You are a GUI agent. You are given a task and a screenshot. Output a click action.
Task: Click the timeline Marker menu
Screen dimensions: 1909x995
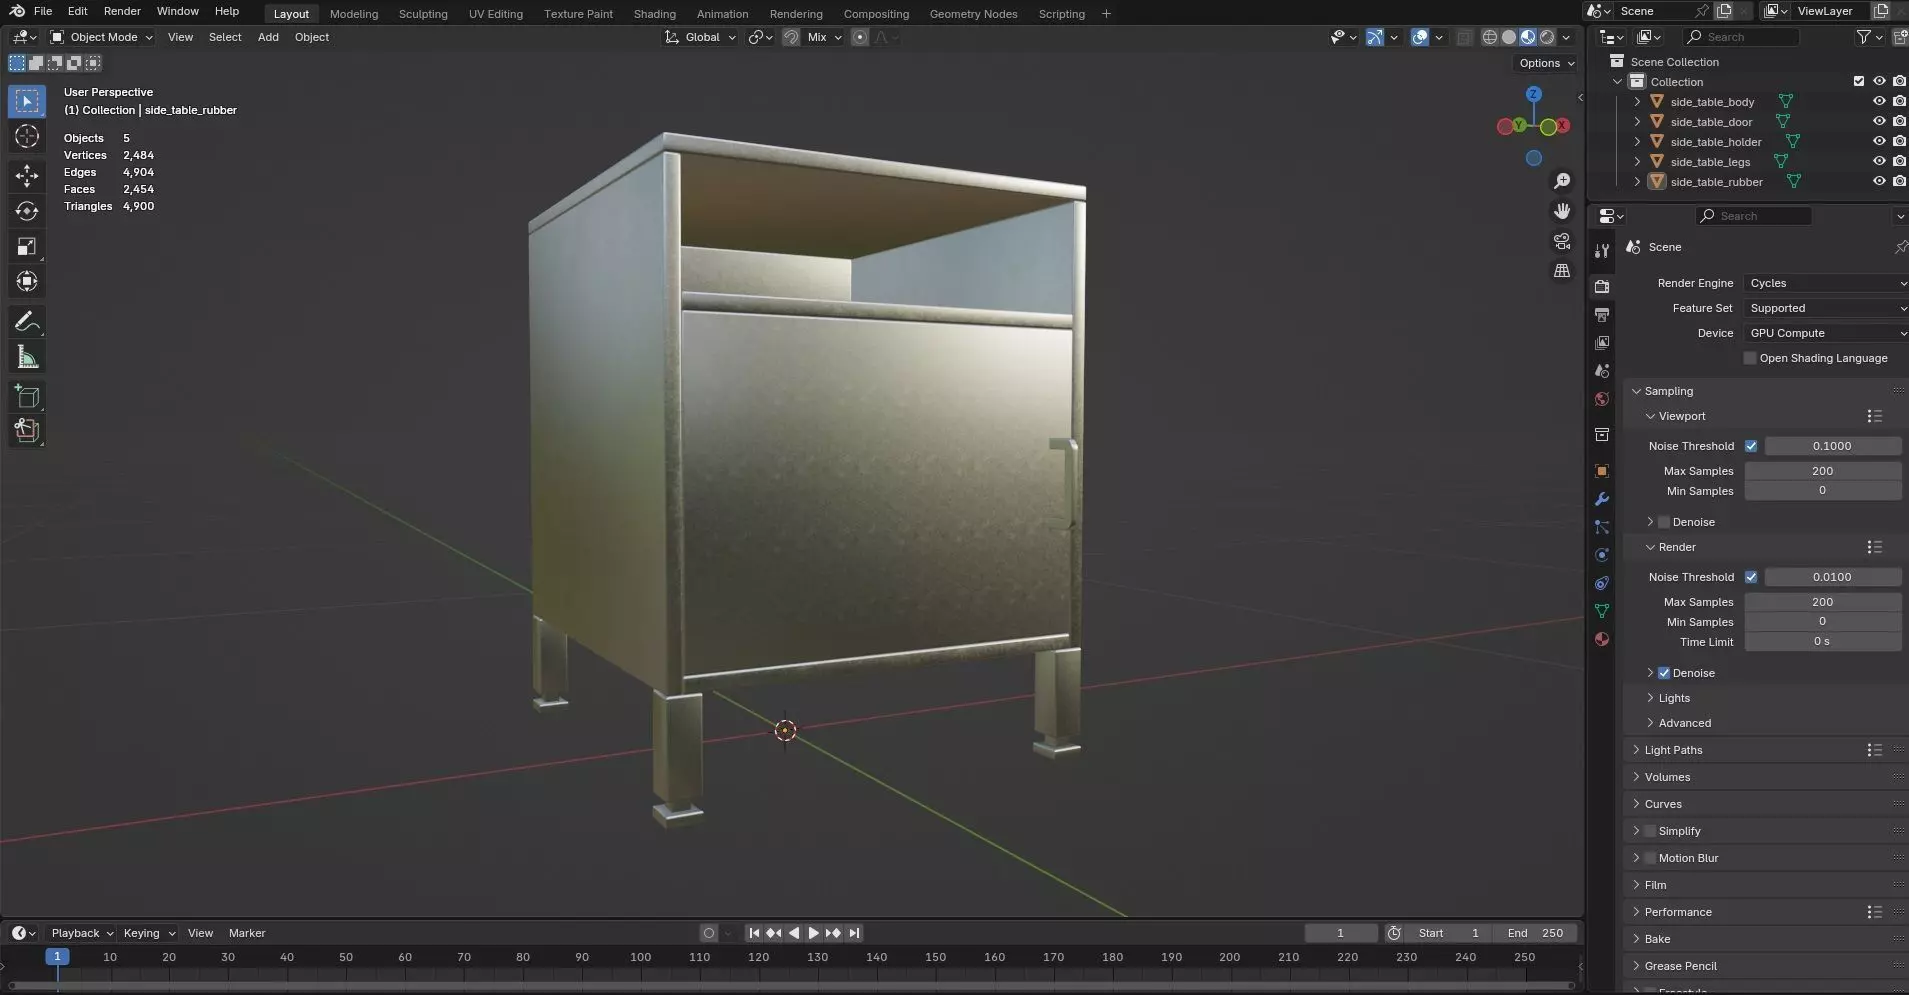247,933
